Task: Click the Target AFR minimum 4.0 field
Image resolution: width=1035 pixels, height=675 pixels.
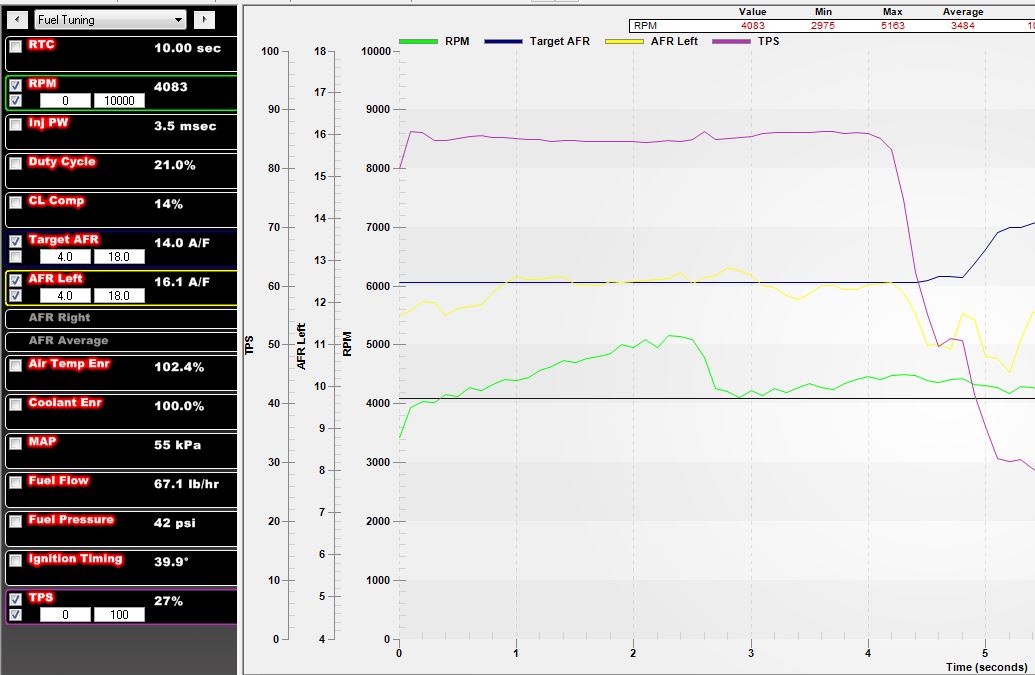Action: [65, 257]
